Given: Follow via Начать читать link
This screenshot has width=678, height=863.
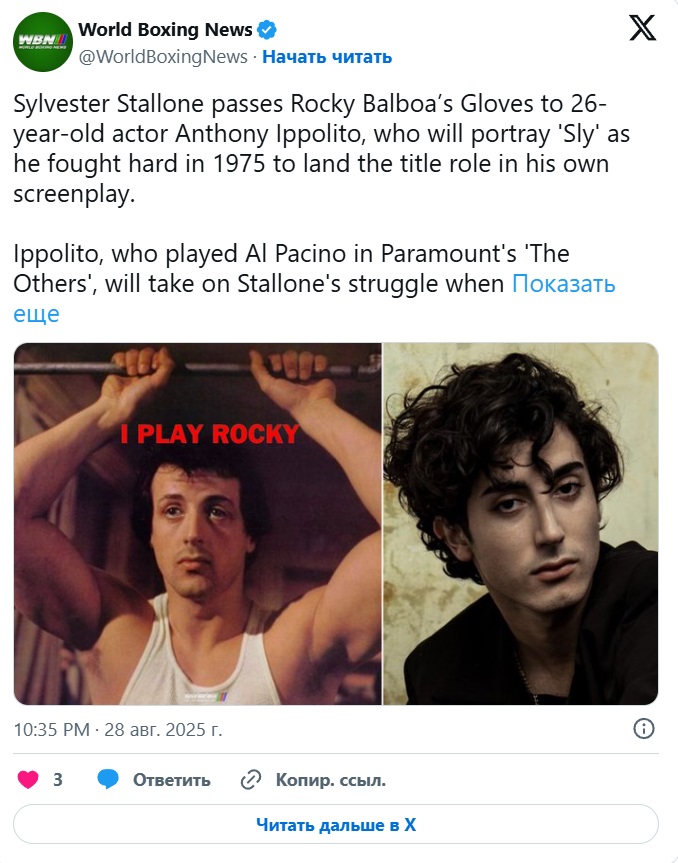Looking at the screenshot, I should pyautogui.click(x=327, y=57).
